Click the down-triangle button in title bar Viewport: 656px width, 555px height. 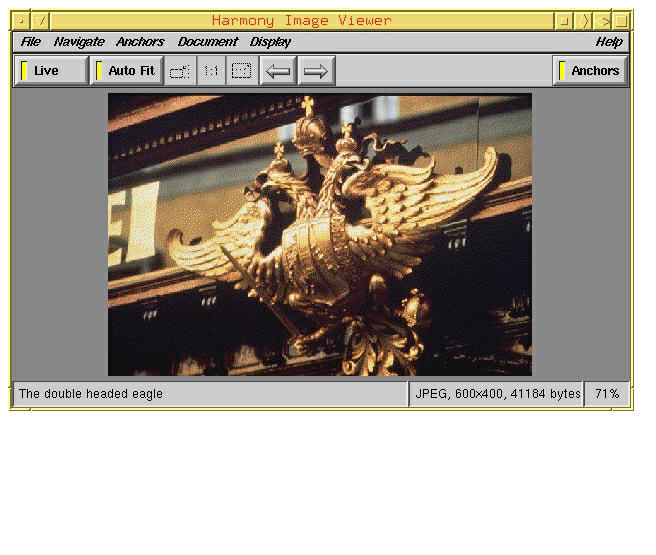point(41,20)
